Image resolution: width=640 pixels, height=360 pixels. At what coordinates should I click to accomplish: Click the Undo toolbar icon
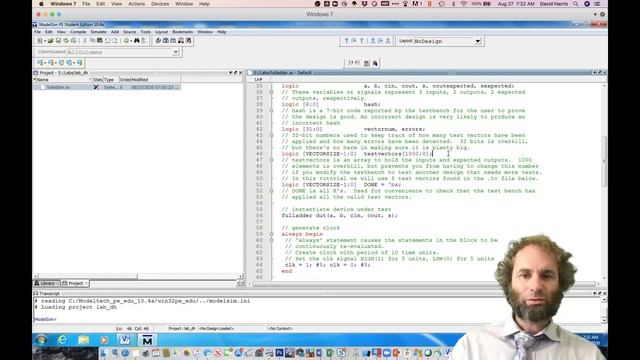coord(107,41)
